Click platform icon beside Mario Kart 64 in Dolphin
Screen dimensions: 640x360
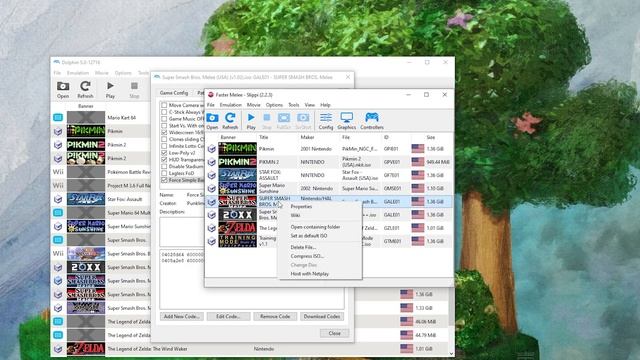58,118
